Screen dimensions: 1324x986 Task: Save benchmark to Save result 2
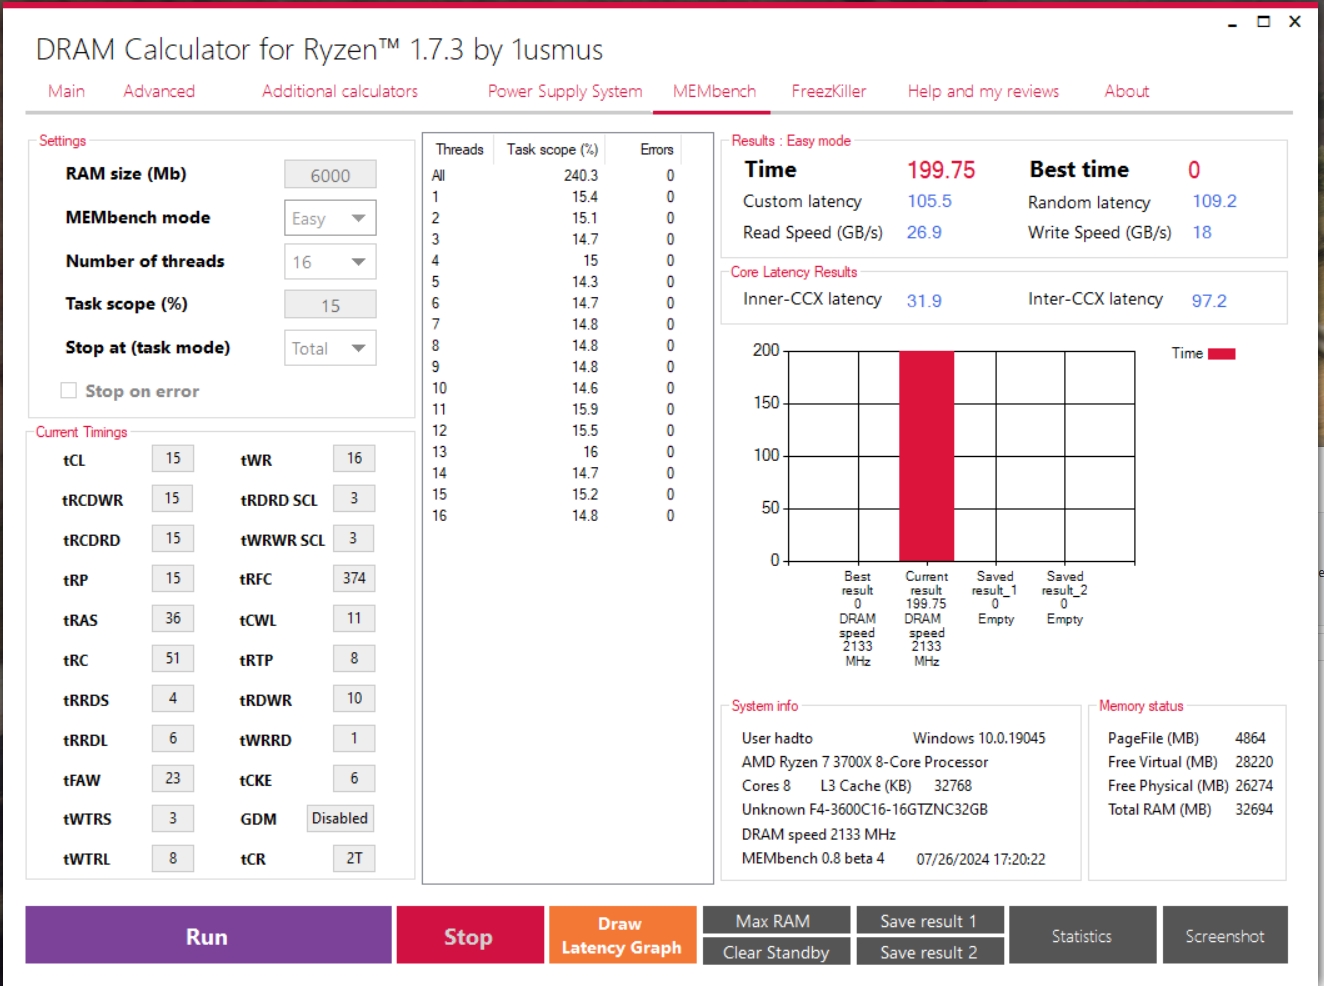[x=930, y=952]
